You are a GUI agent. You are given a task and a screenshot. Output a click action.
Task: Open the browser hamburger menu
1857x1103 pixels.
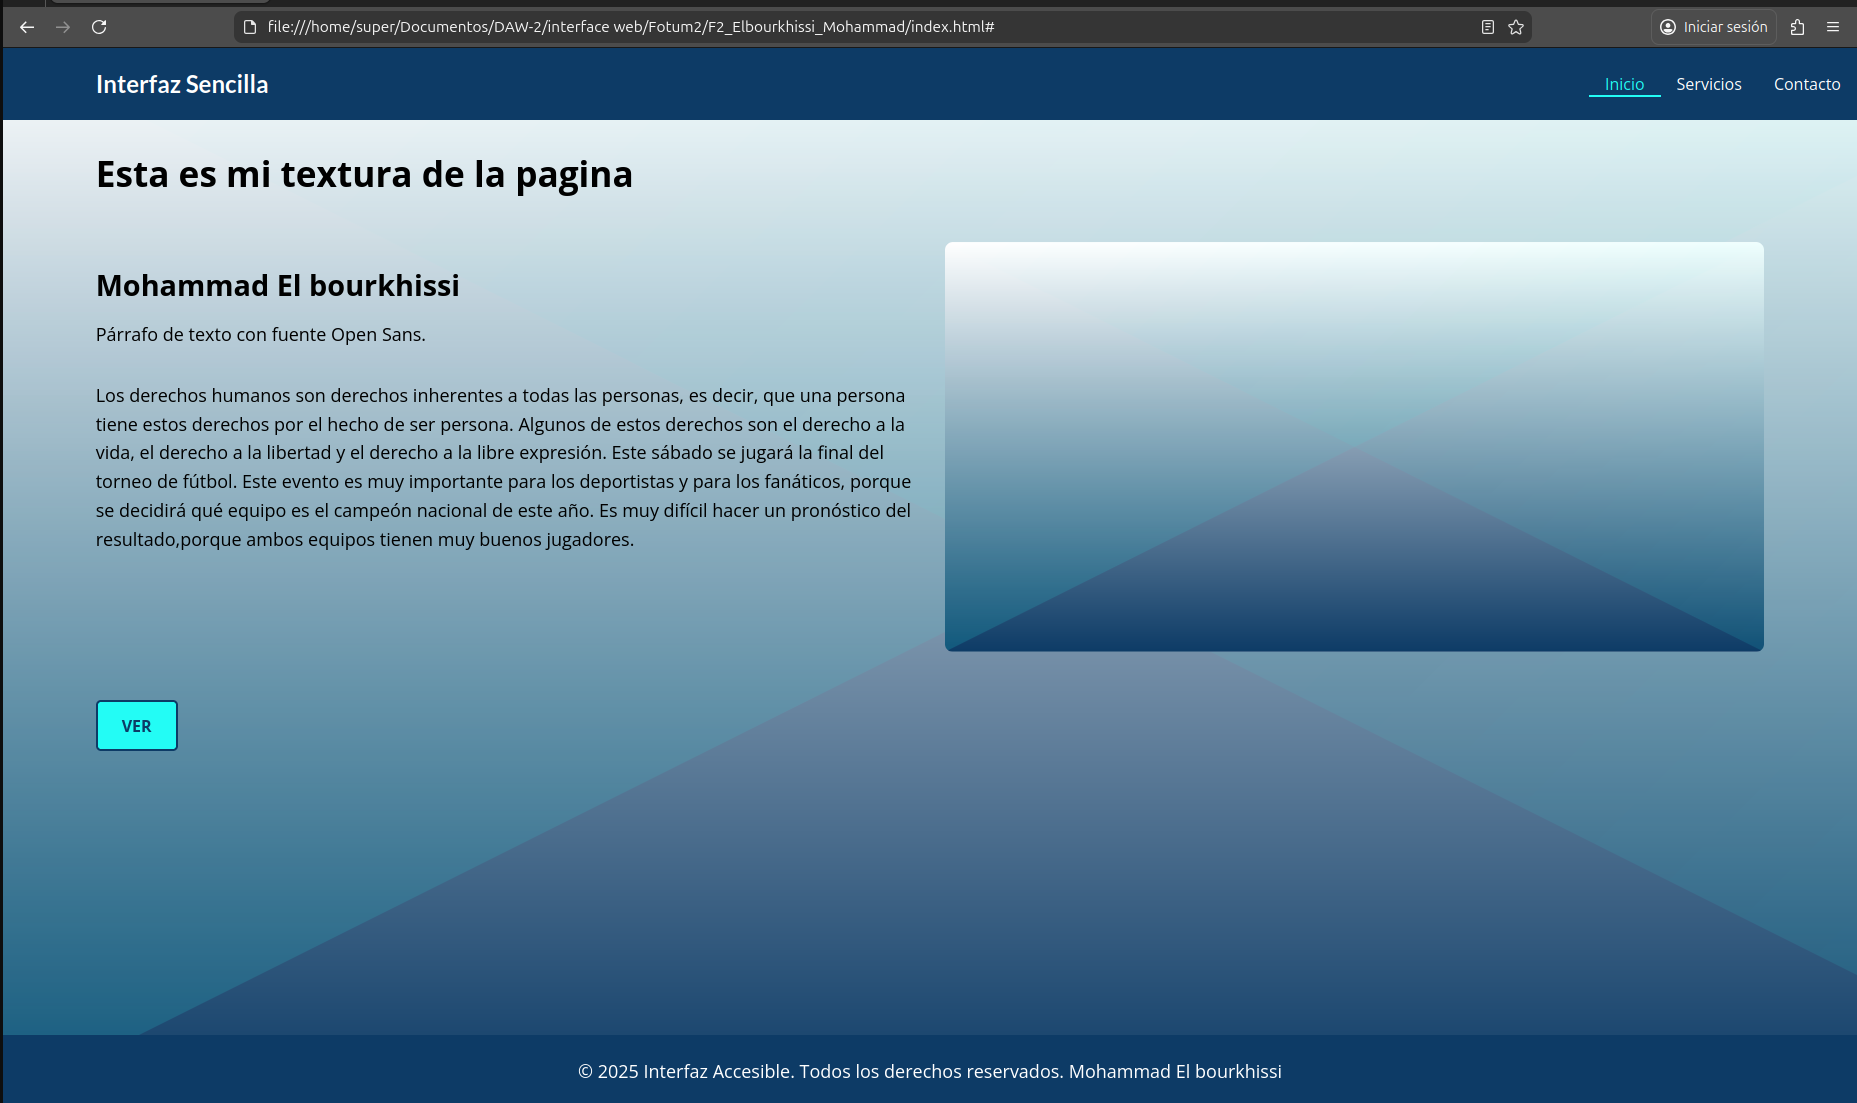(x=1833, y=27)
